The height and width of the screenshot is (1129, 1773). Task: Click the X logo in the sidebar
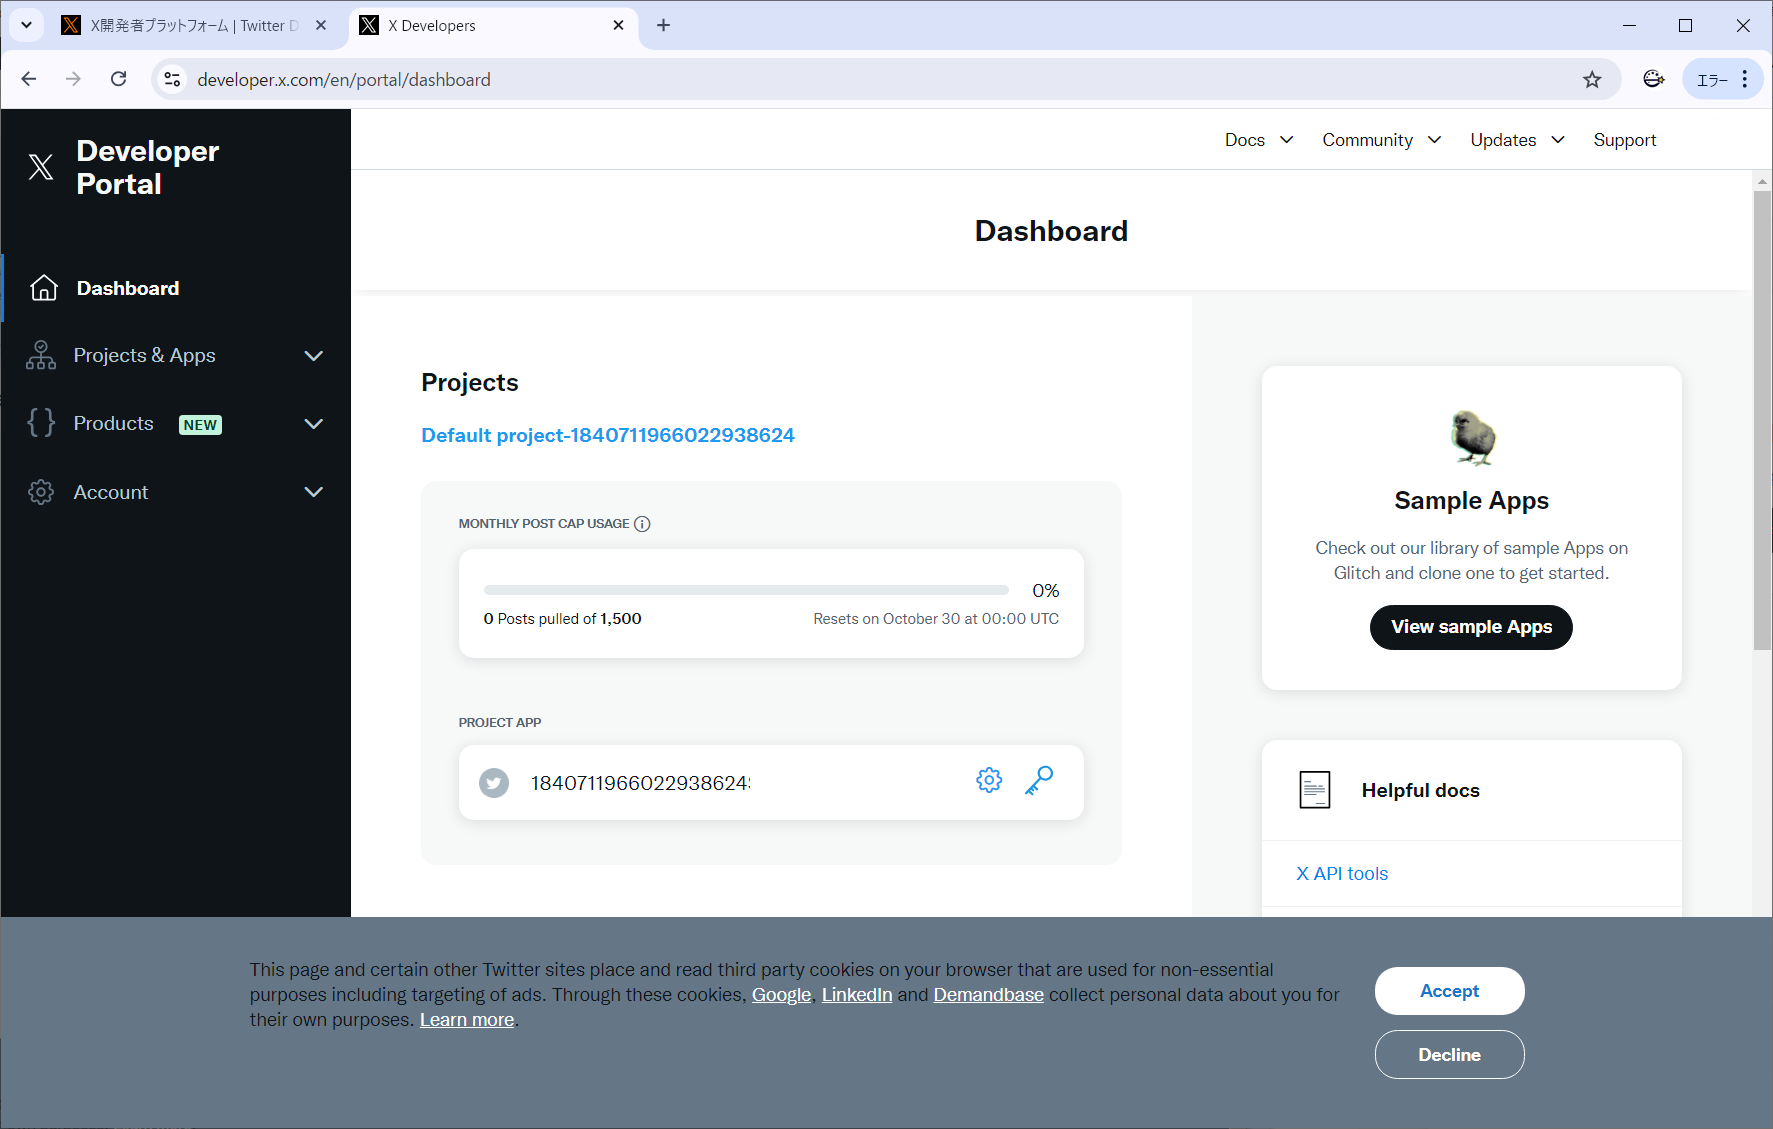pyautogui.click(x=41, y=167)
